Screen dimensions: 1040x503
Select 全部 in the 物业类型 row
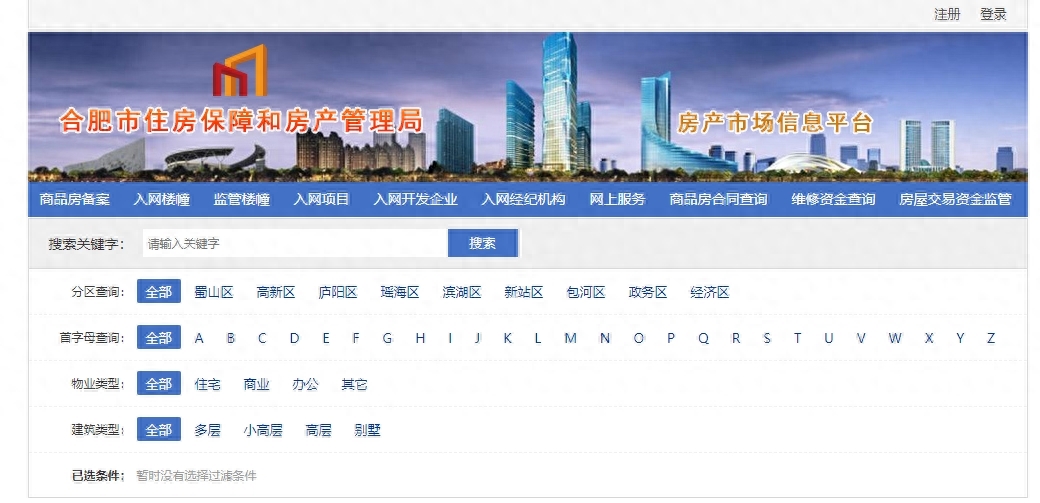(159, 384)
